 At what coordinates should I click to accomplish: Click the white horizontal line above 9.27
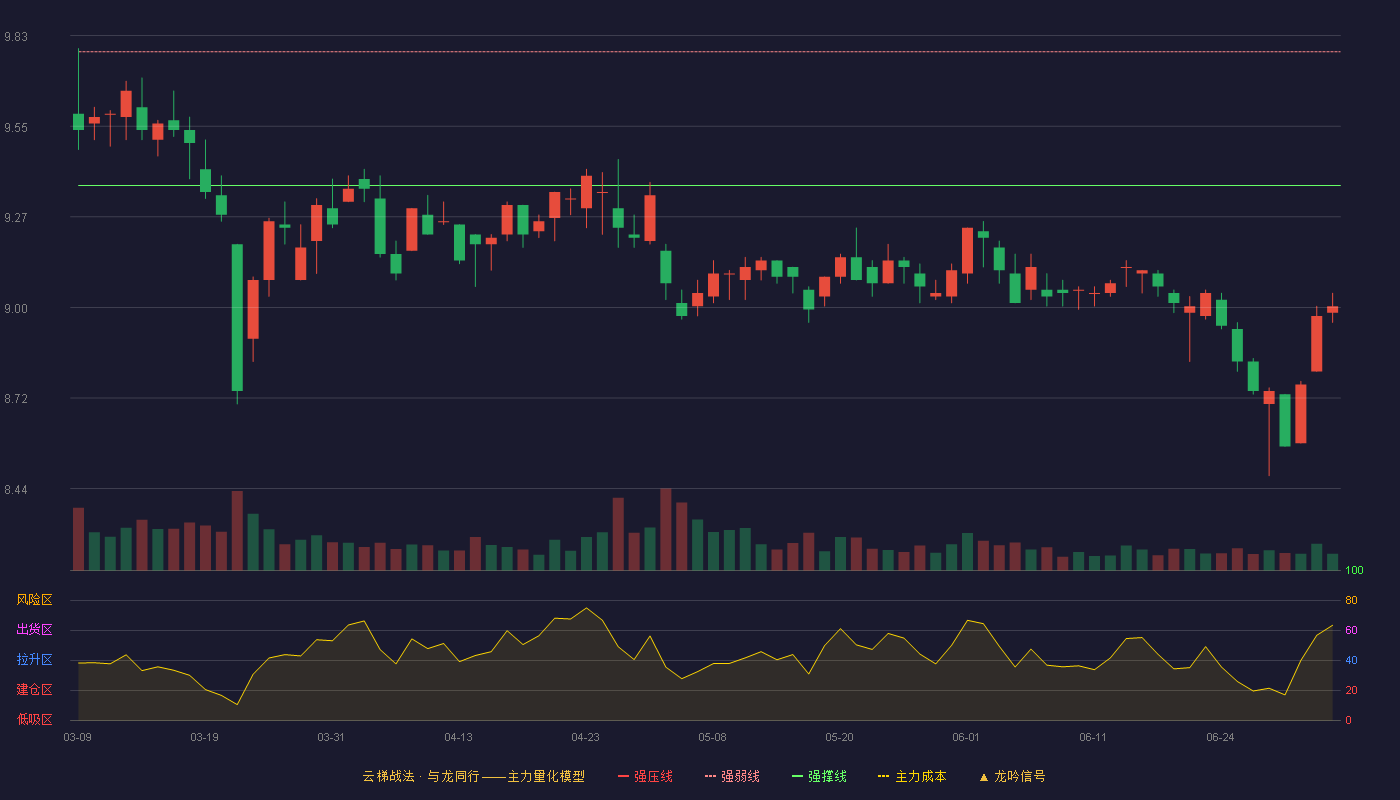[x=709, y=185]
